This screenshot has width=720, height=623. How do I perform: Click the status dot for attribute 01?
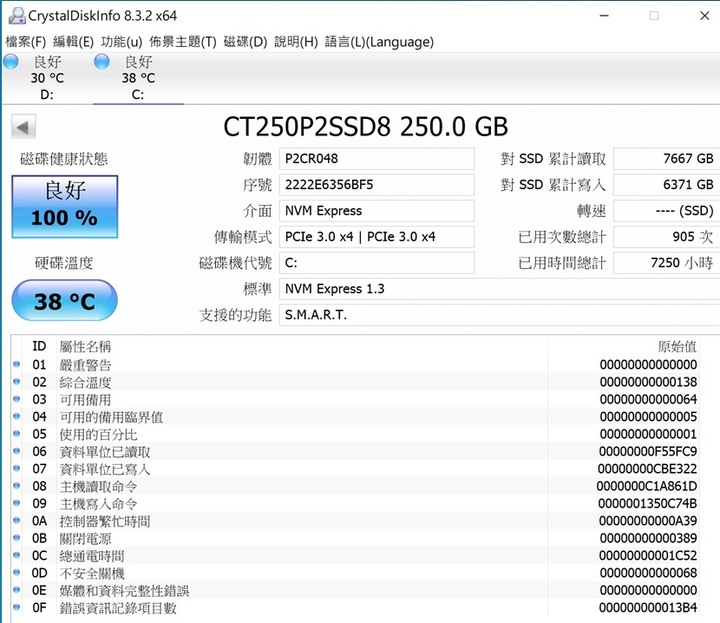(x=17, y=365)
